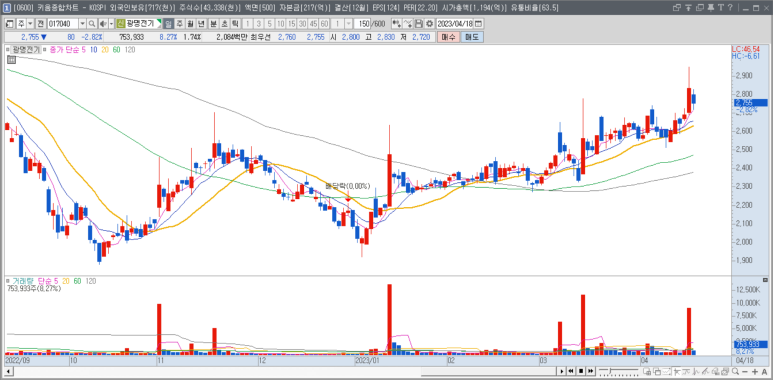Screen dimensions: 773x380
Task: Click the save chart floppy icon
Action: coord(419,24)
